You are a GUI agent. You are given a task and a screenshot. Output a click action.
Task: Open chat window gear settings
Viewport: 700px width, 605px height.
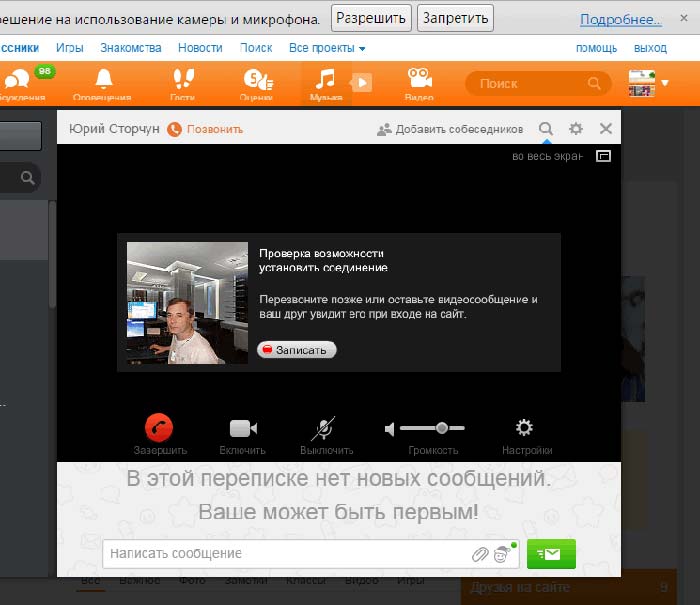pyautogui.click(x=575, y=128)
